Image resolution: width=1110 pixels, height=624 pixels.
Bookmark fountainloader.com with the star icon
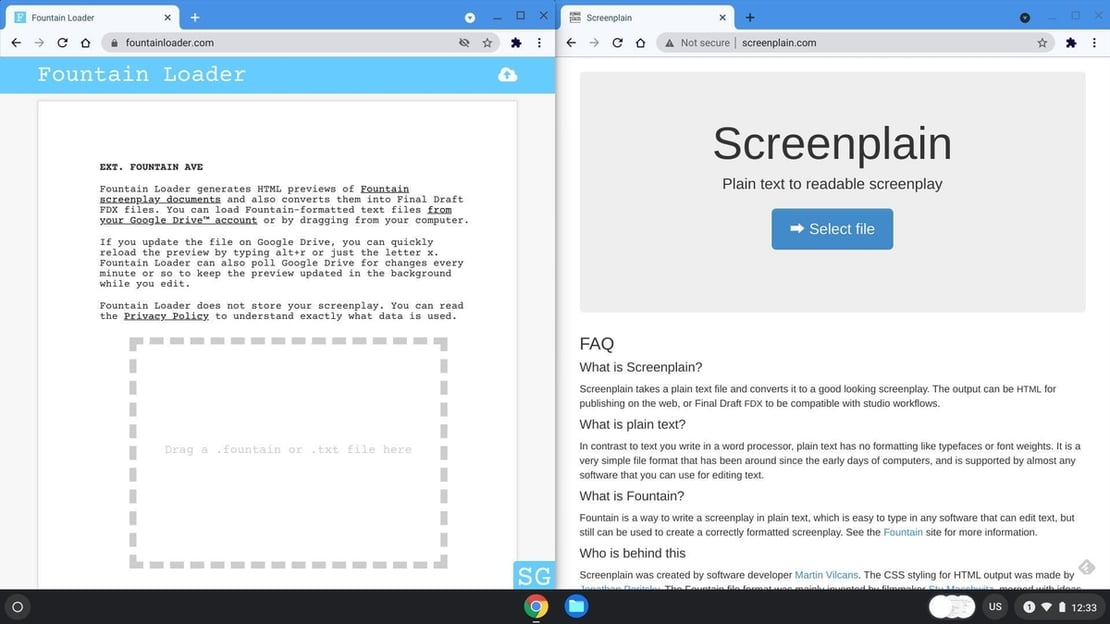click(487, 43)
